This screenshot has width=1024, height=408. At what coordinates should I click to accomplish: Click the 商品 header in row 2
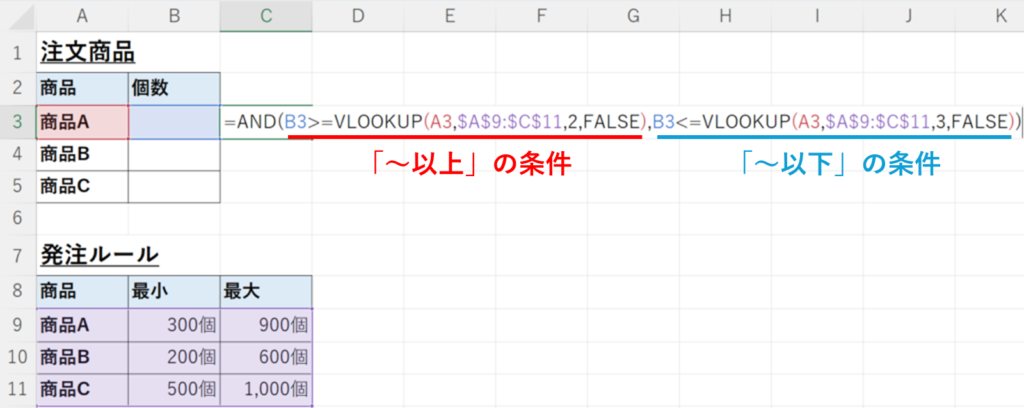pos(83,88)
